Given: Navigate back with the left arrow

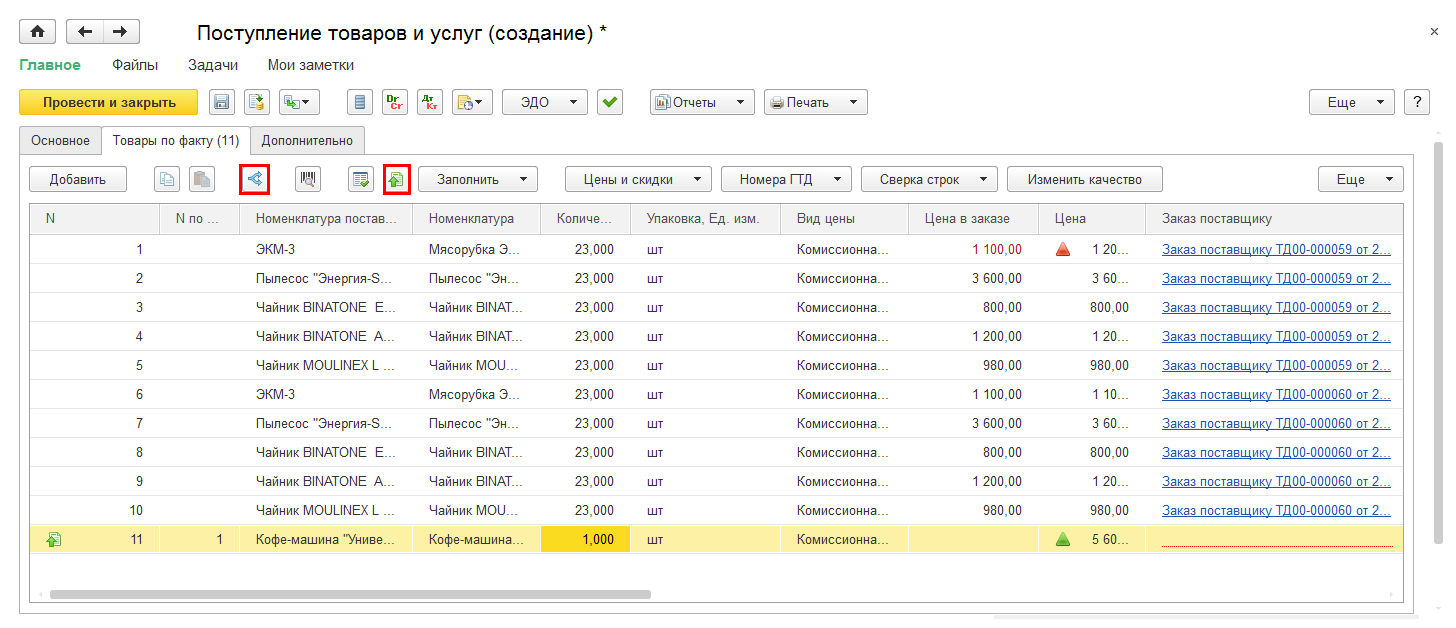Looking at the screenshot, I should coord(85,32).
